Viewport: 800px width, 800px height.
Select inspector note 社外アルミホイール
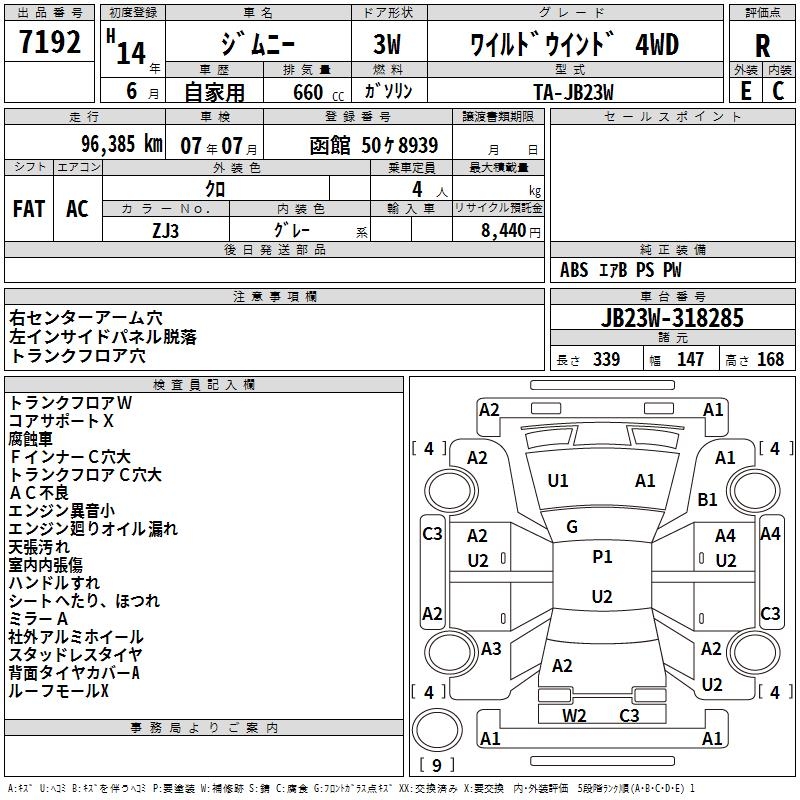76,637
